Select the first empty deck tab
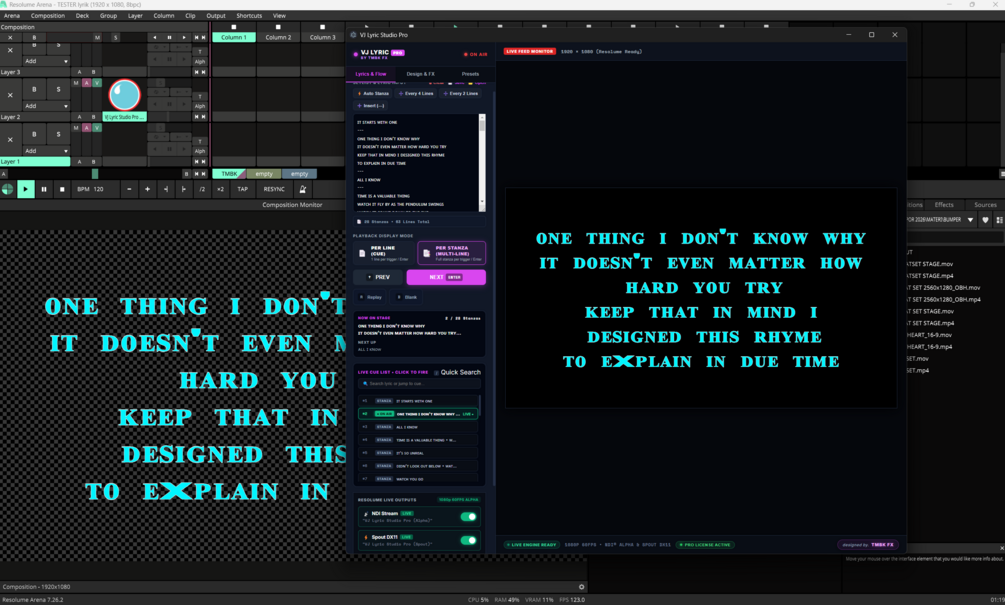The width and height of the screenshot is (1005, 605). click(x=264, y=174)
